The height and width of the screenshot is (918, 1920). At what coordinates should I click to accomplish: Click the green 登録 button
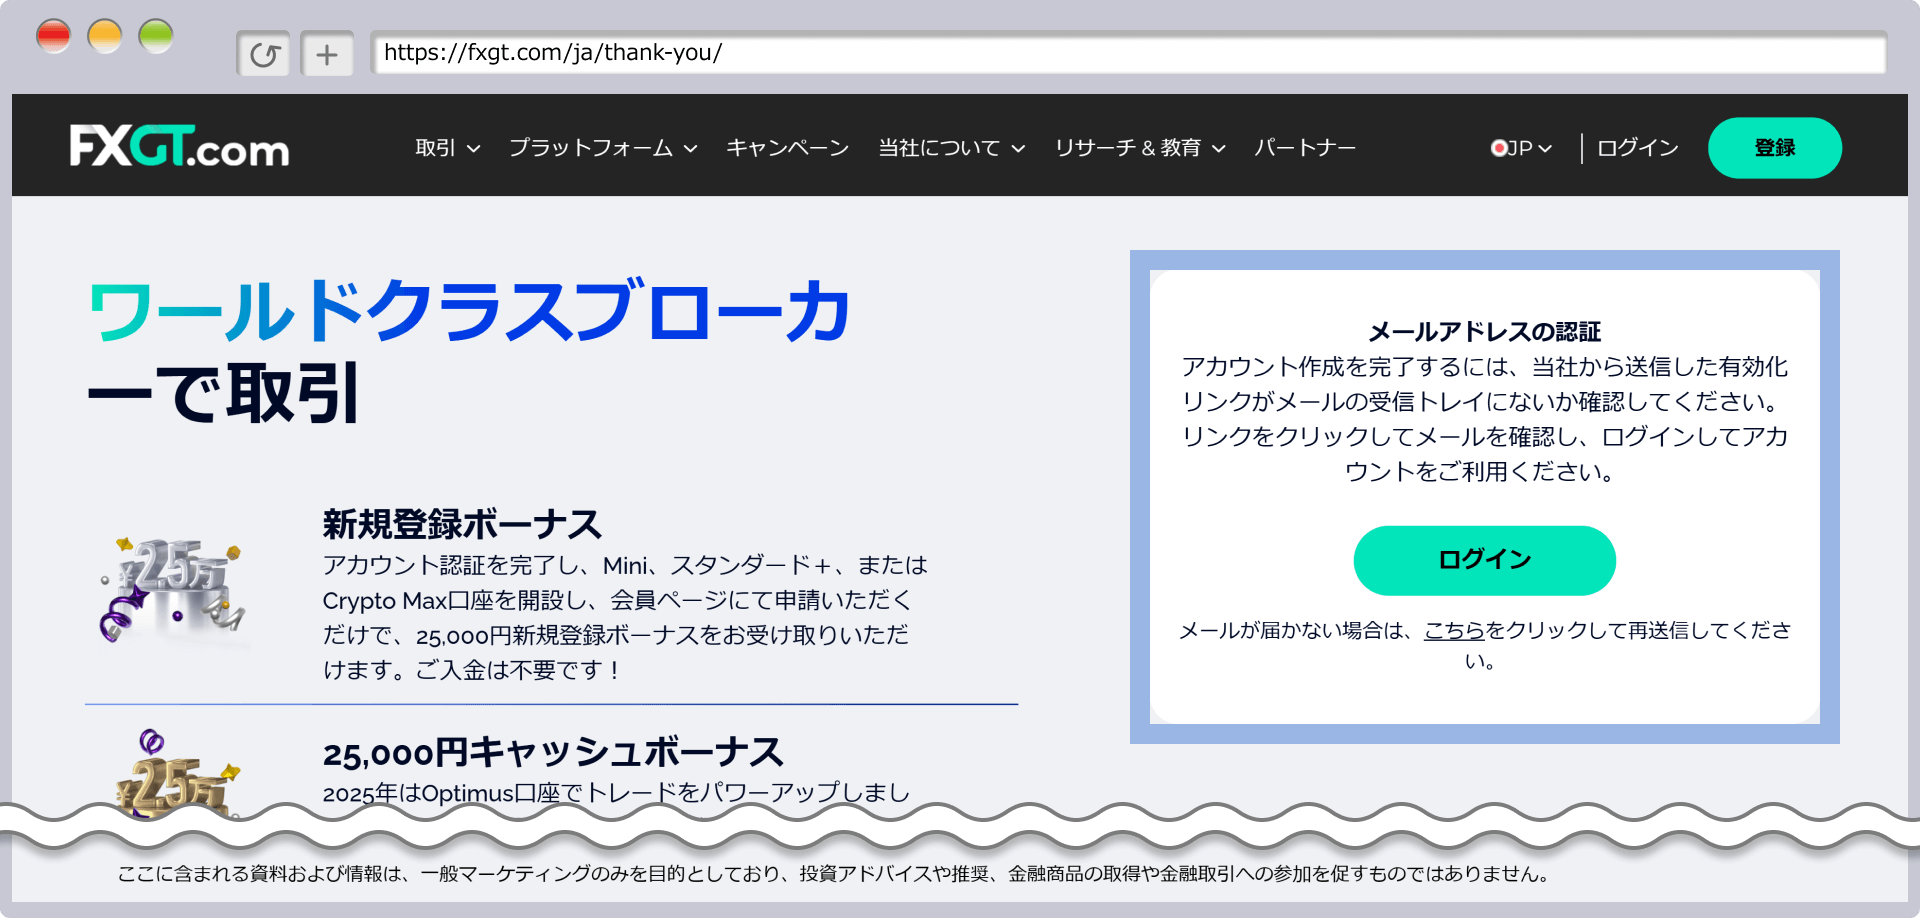click(1775, 147)
